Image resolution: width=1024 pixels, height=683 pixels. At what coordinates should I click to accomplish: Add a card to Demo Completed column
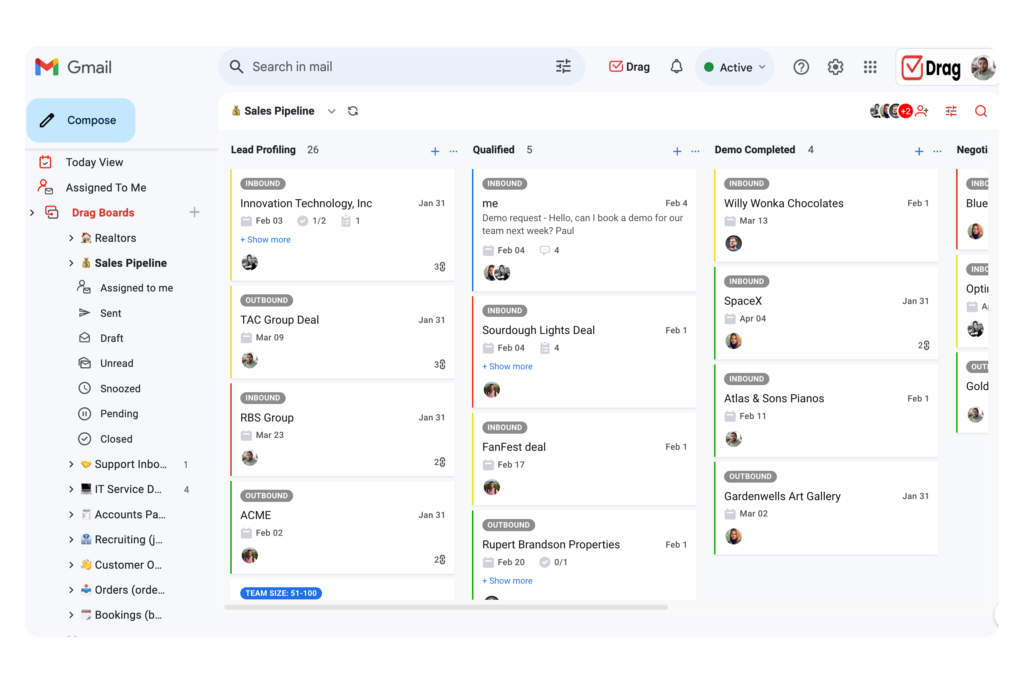(x=919, y=151)
